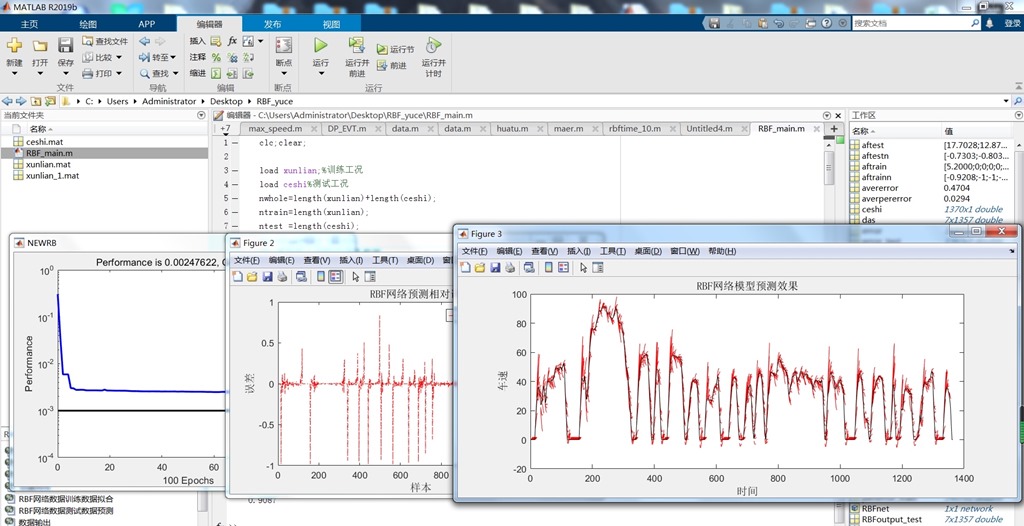Switch to the Publish (发布) ribbon tab

pos(272,24)
